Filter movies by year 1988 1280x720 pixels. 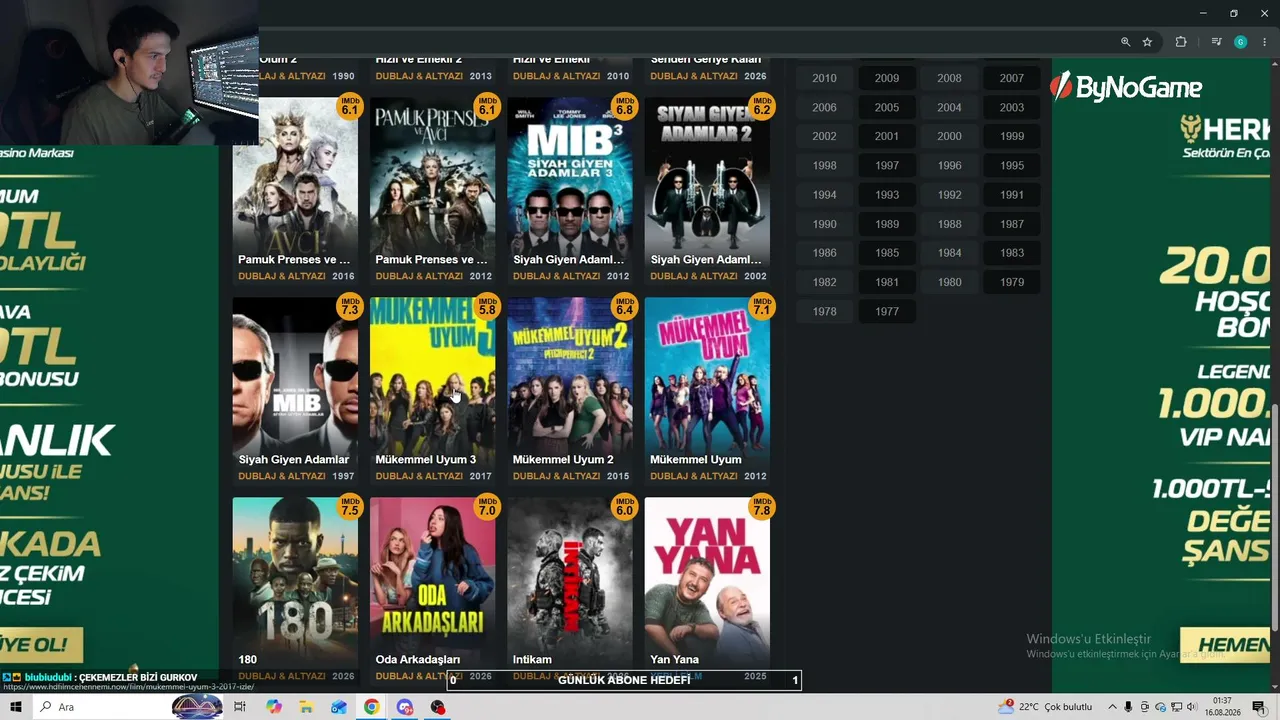point(950,224)
